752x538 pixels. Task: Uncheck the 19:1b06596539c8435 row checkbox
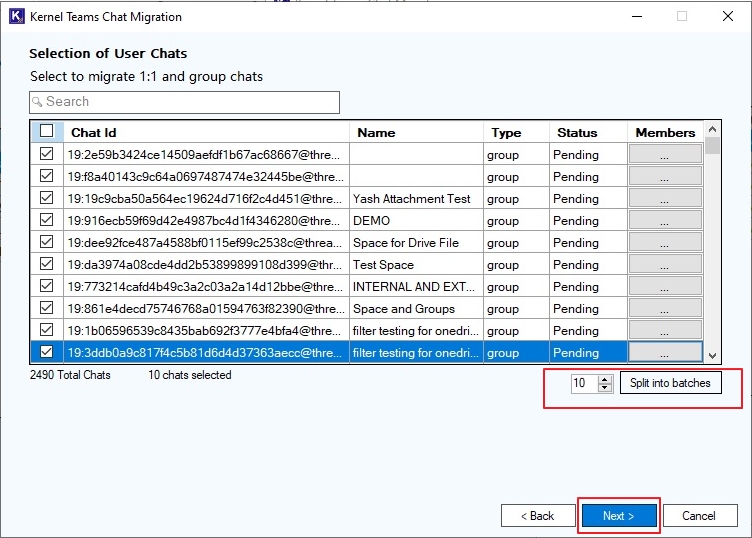point(47,330)
